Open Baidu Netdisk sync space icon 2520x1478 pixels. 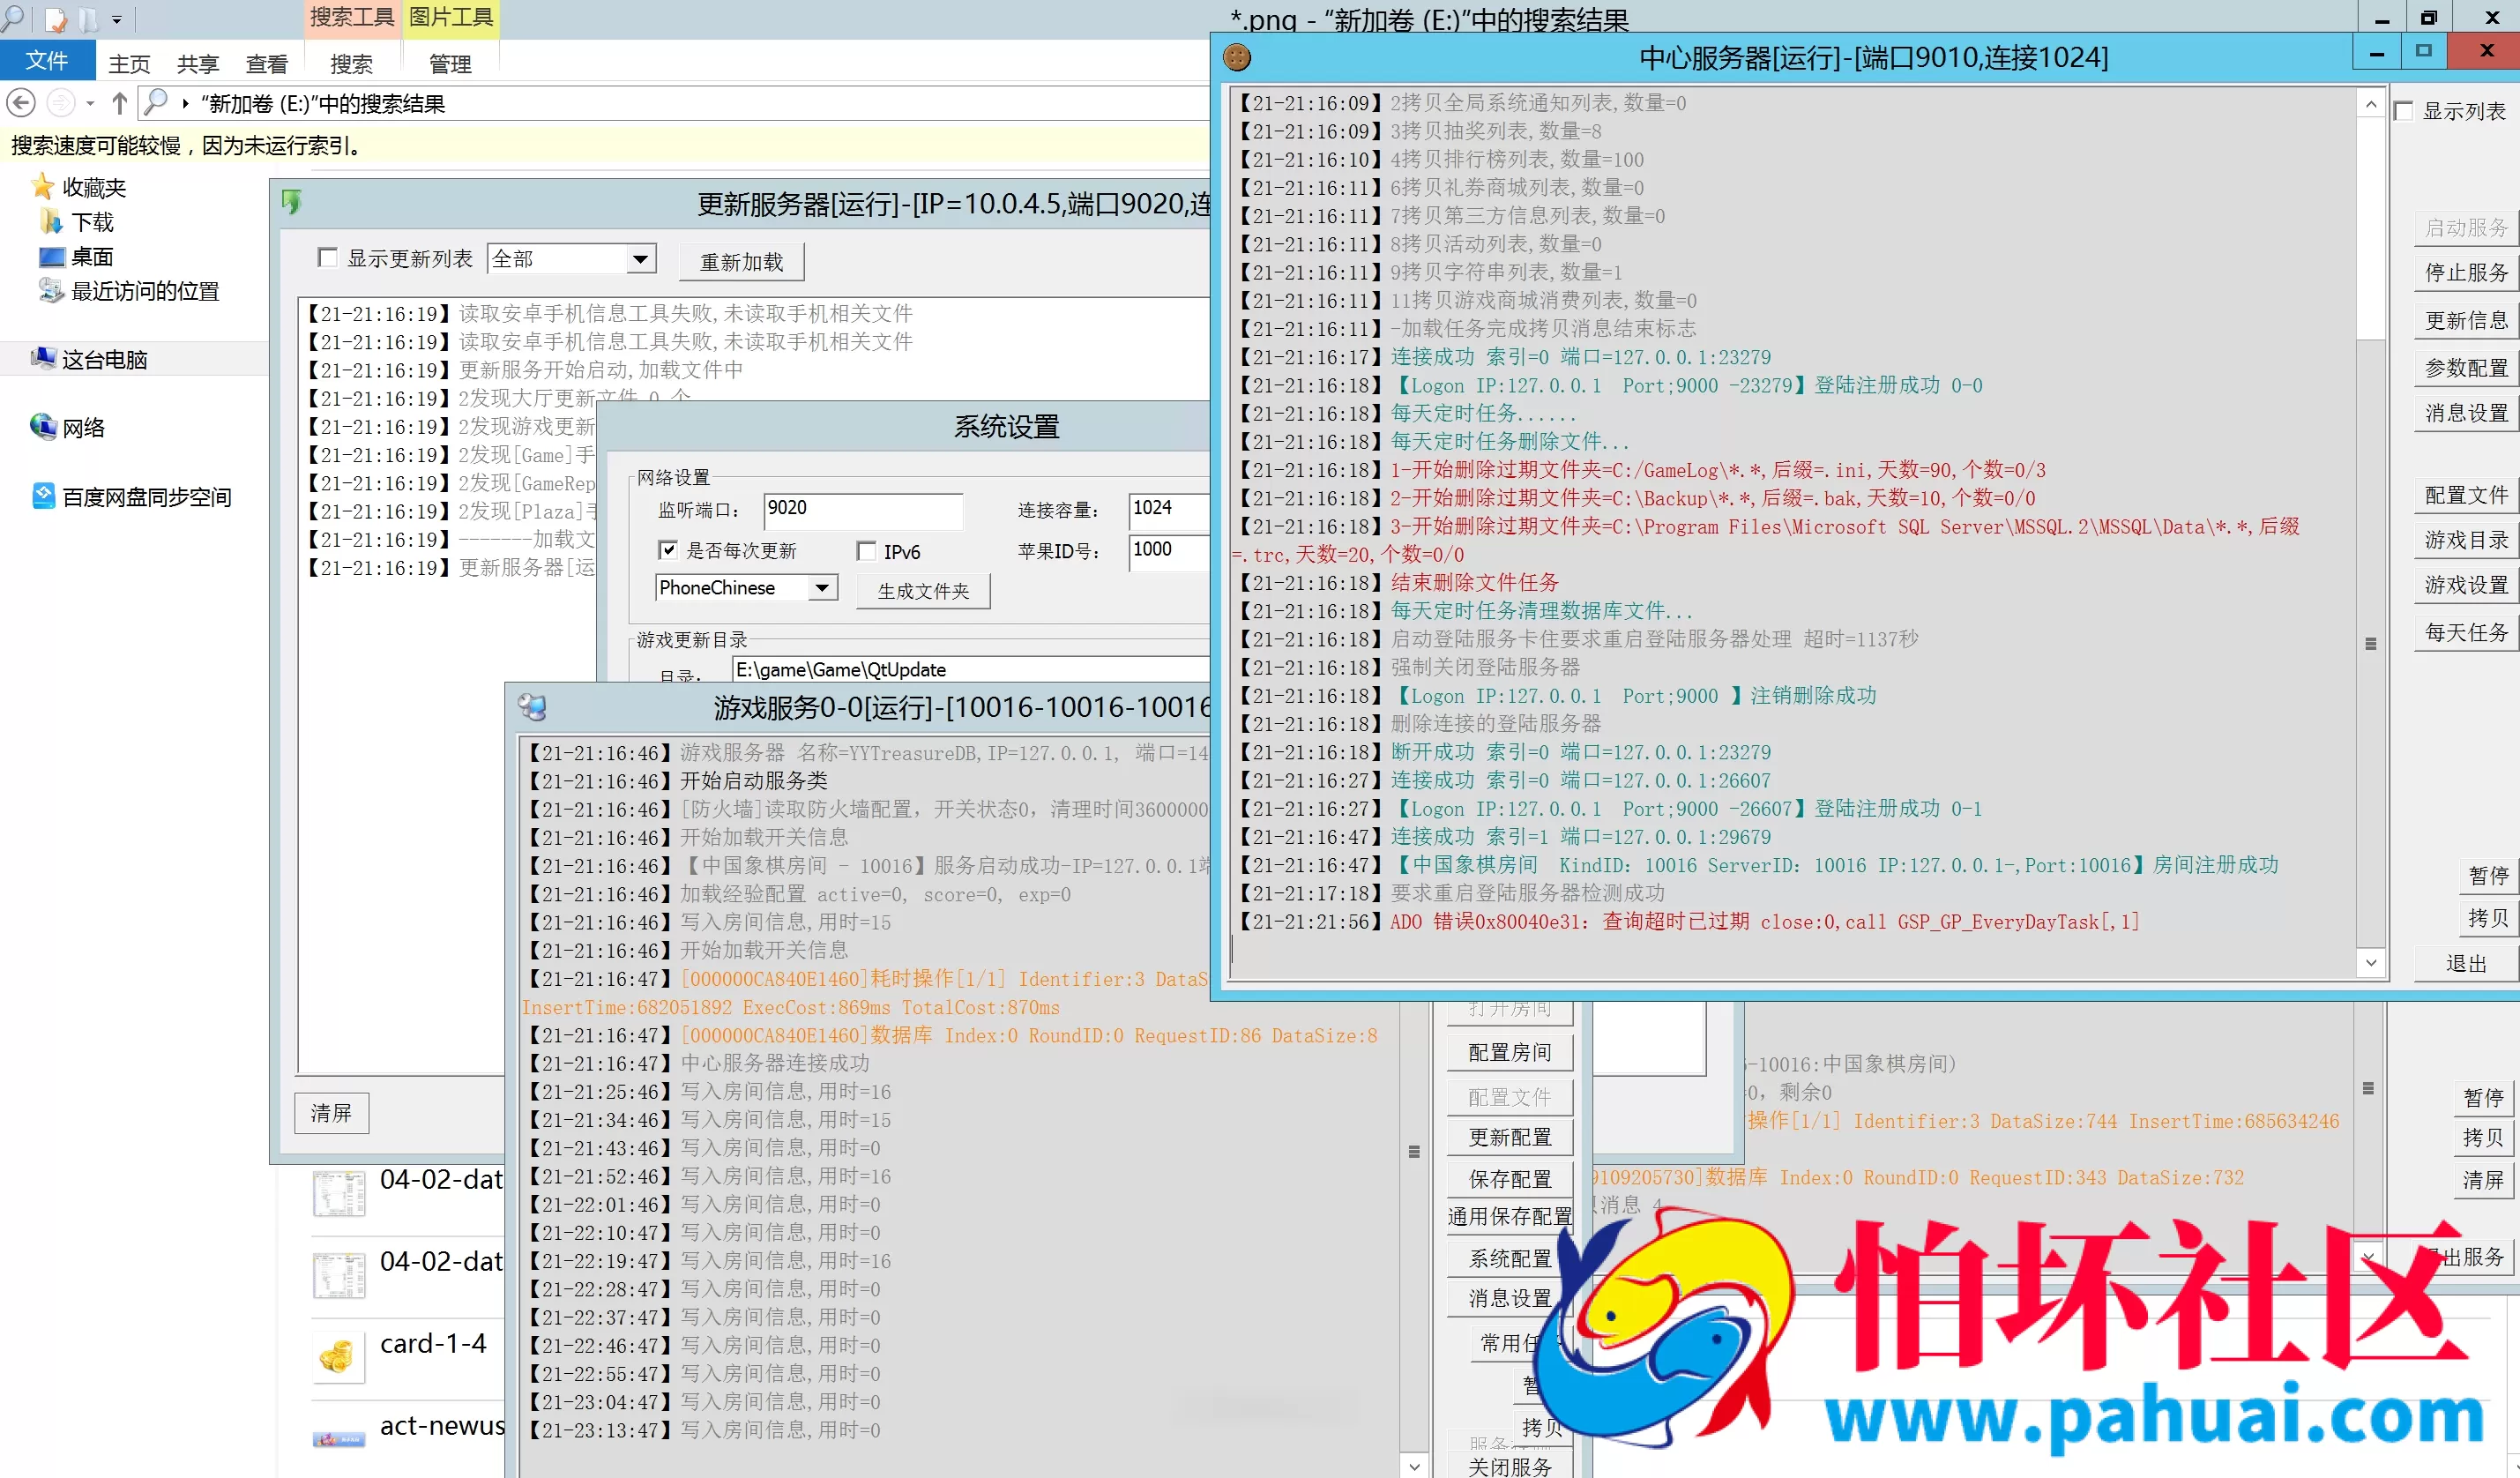[x=43, y=496]
